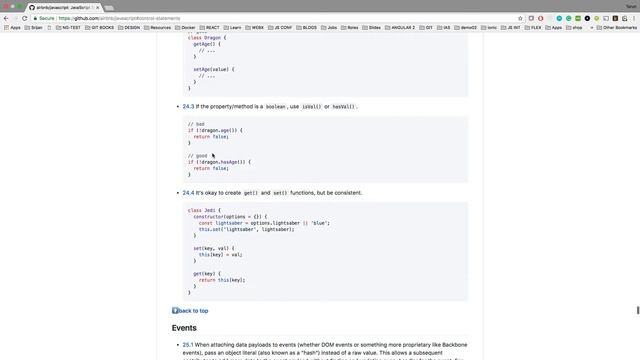Open the Other Bookmarks folder
640x360 pixels.
(617, 28)
